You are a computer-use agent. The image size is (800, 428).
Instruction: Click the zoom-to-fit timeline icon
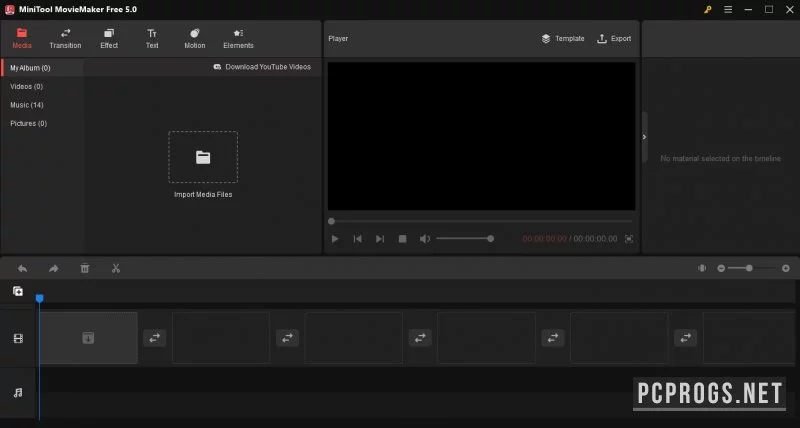702,268
